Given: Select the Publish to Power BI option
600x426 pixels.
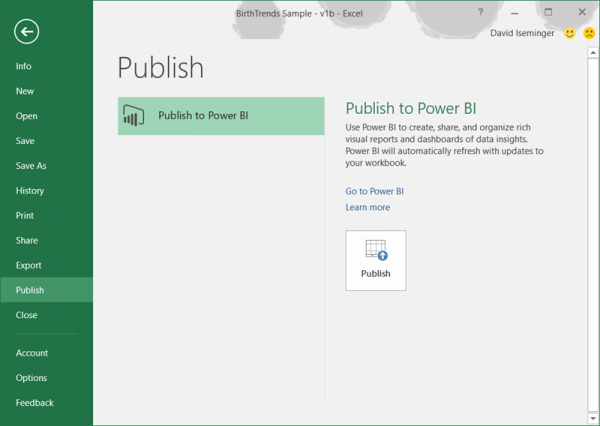Looking at the screenshot, I should 221,116.
